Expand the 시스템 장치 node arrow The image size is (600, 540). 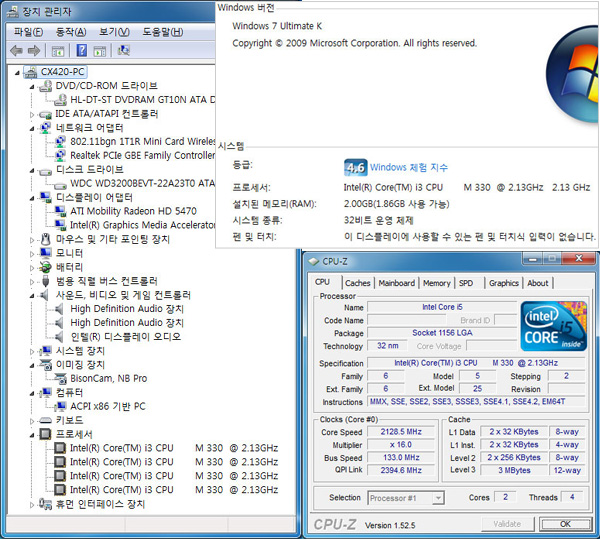click(32, 351)
